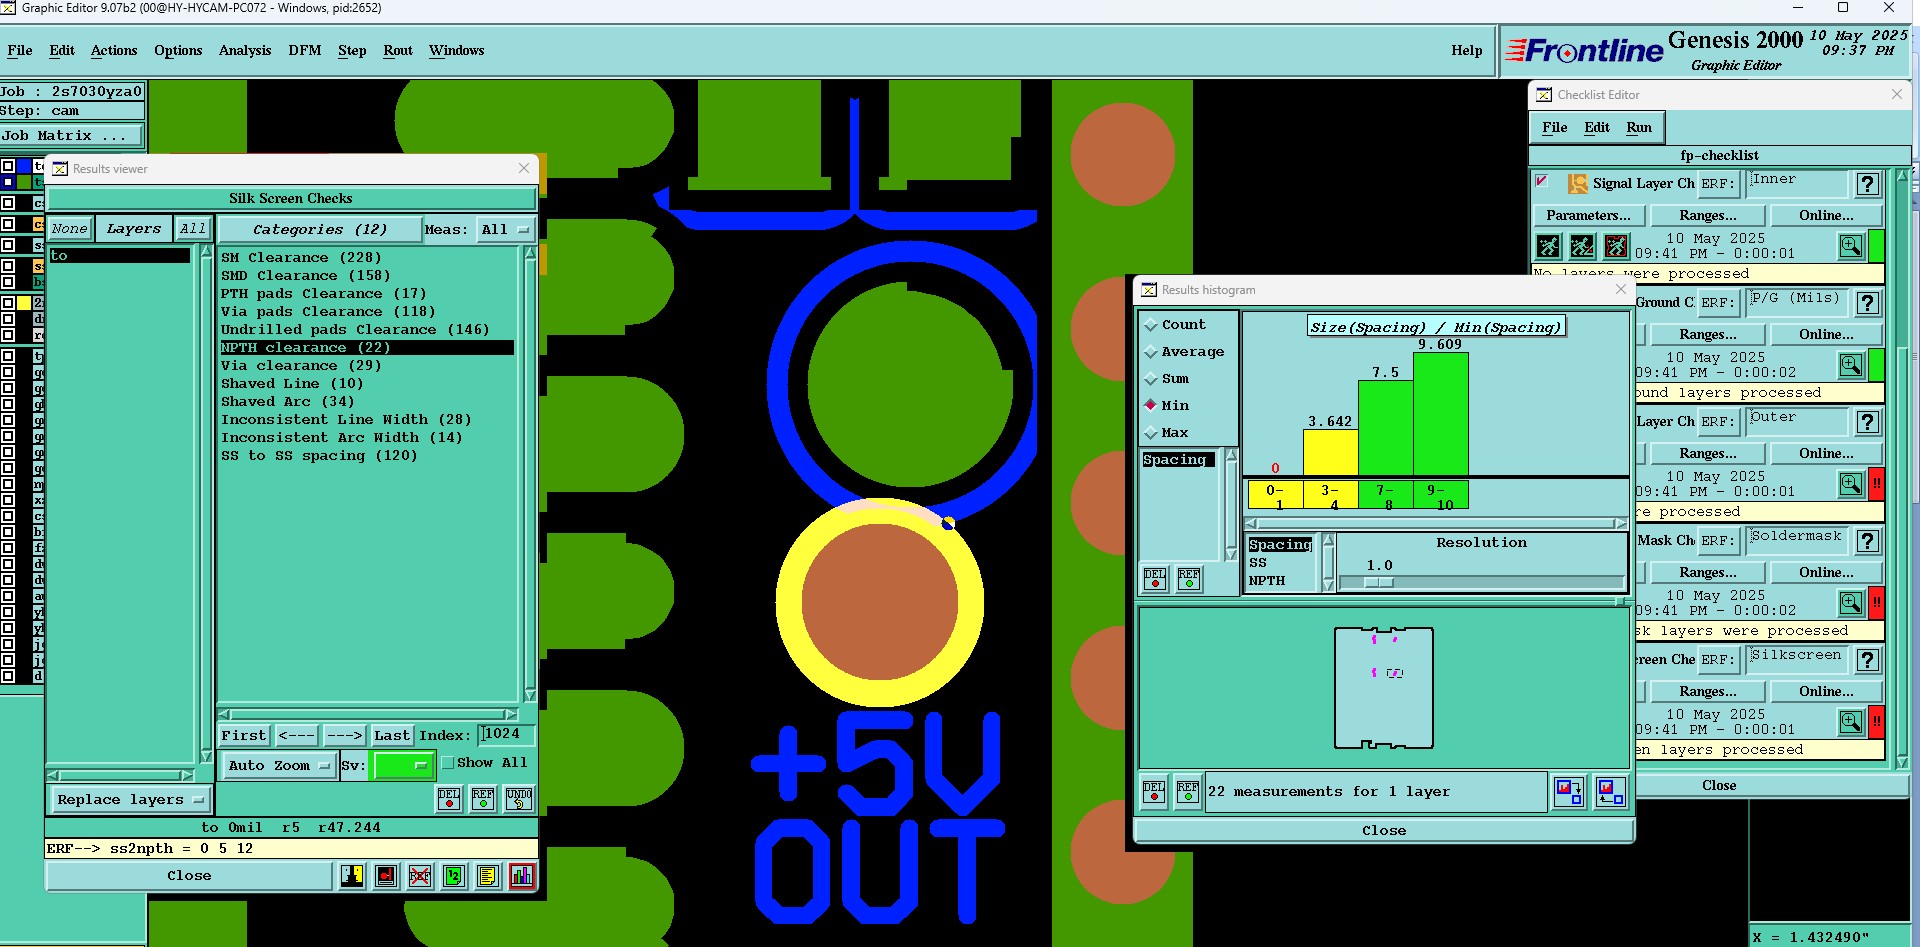Click help question mark for Silkscreen ERF
Viewport: 1920px width, 947px height.
pos(1867,660)
